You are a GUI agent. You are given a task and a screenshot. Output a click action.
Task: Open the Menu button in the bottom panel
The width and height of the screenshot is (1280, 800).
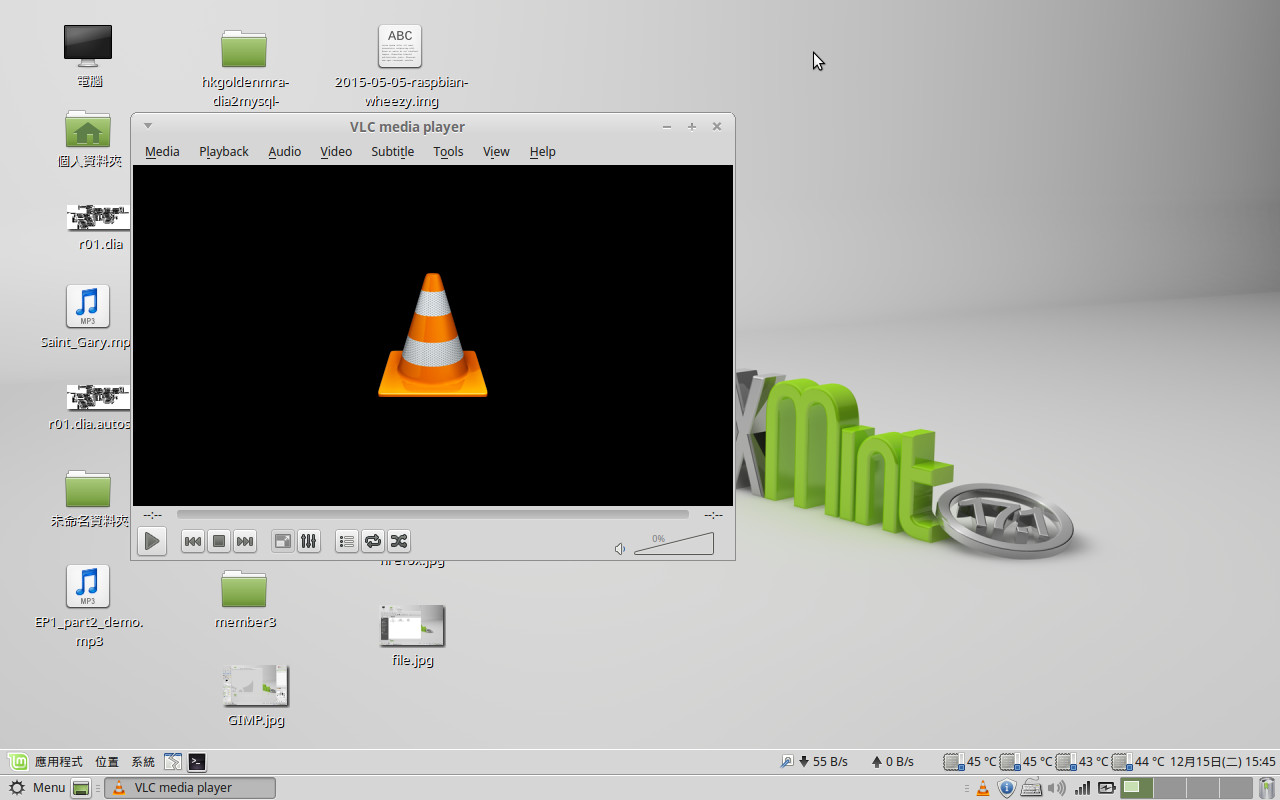point(37,788)
